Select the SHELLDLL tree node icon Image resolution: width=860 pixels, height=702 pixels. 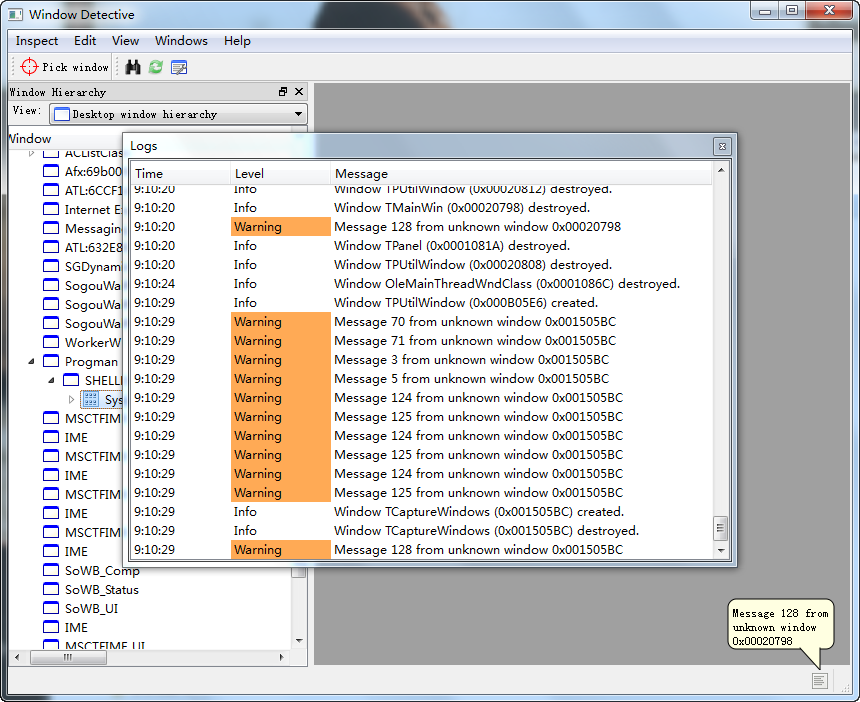pyautogui.click(x=71, y=380)
